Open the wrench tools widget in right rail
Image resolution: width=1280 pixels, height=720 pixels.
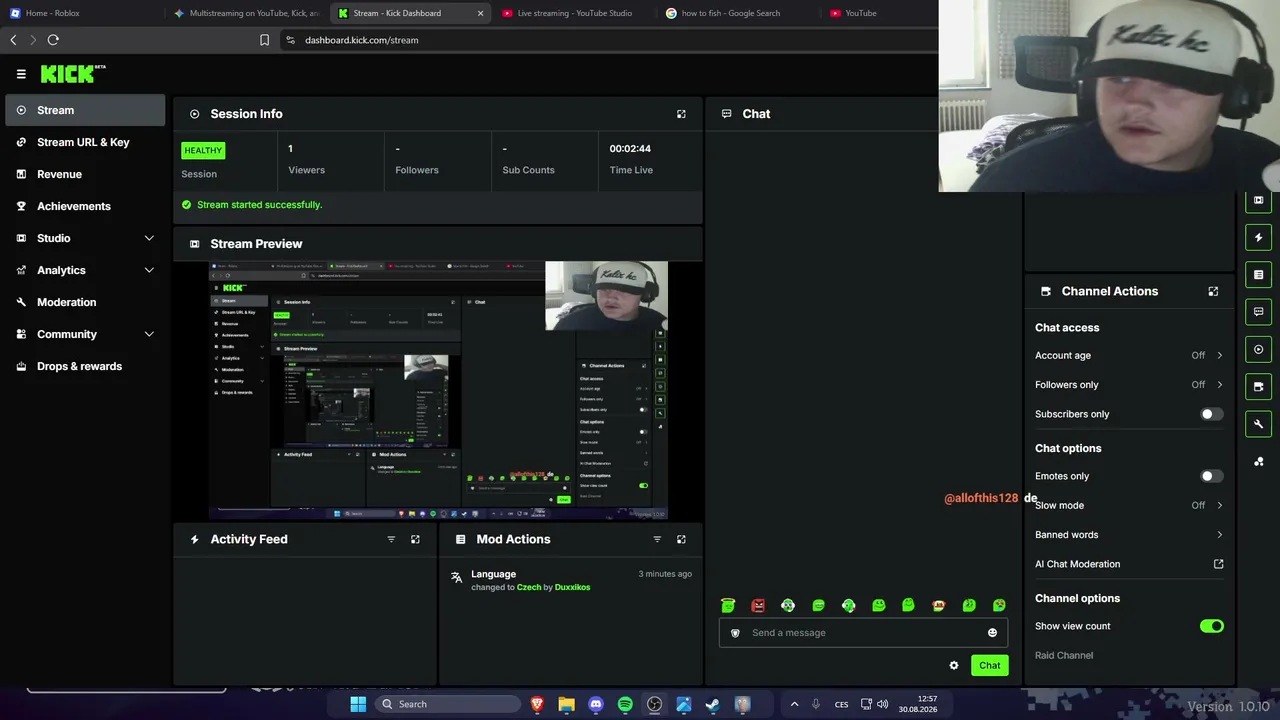(x=1259, y=424)
